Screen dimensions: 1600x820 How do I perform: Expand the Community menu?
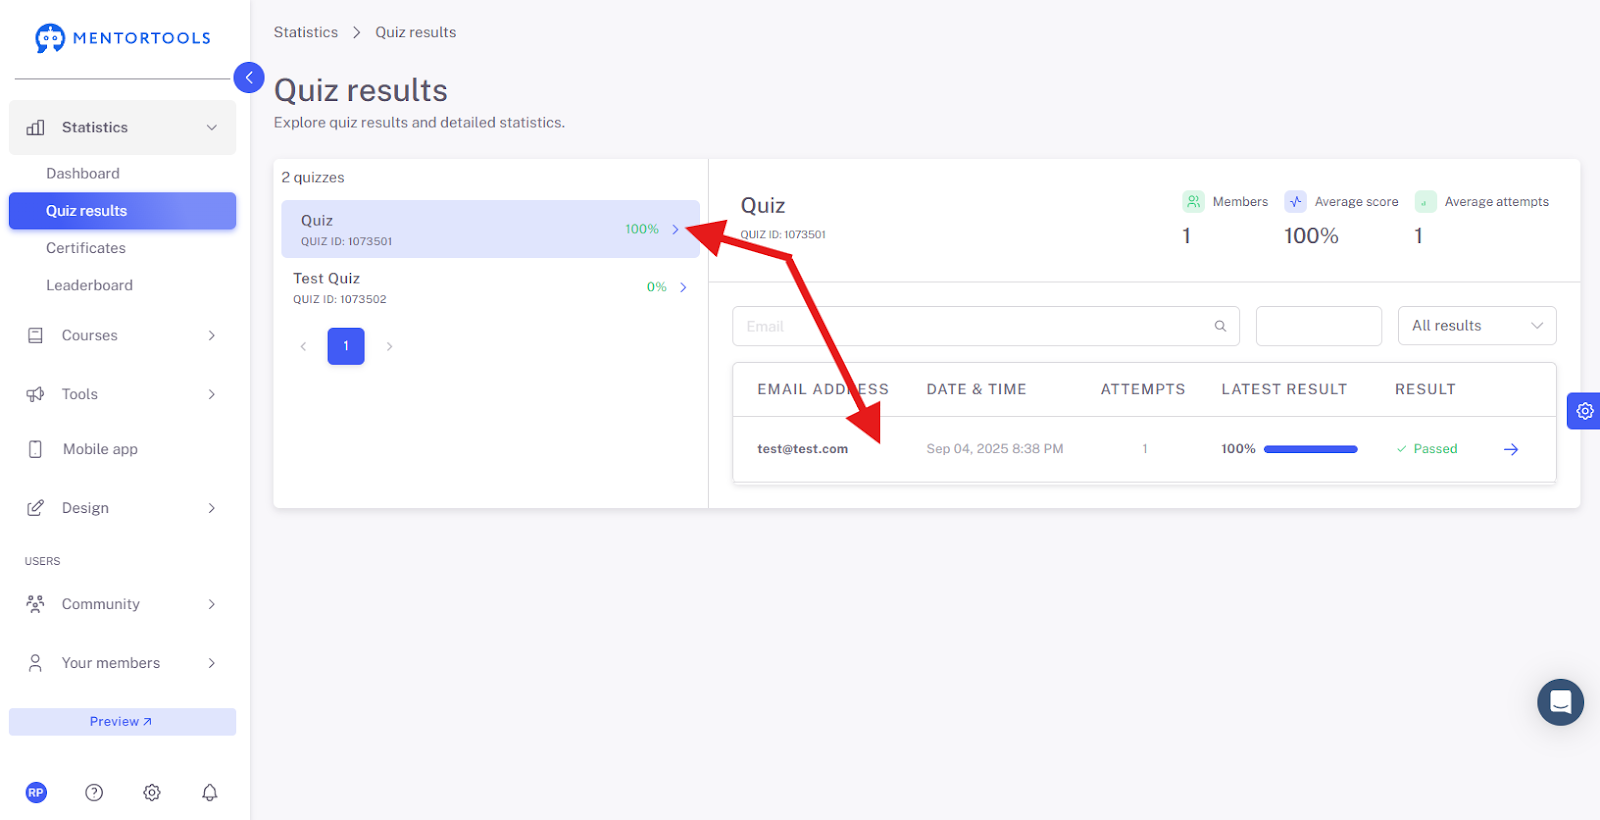click(x=122, y=604)
